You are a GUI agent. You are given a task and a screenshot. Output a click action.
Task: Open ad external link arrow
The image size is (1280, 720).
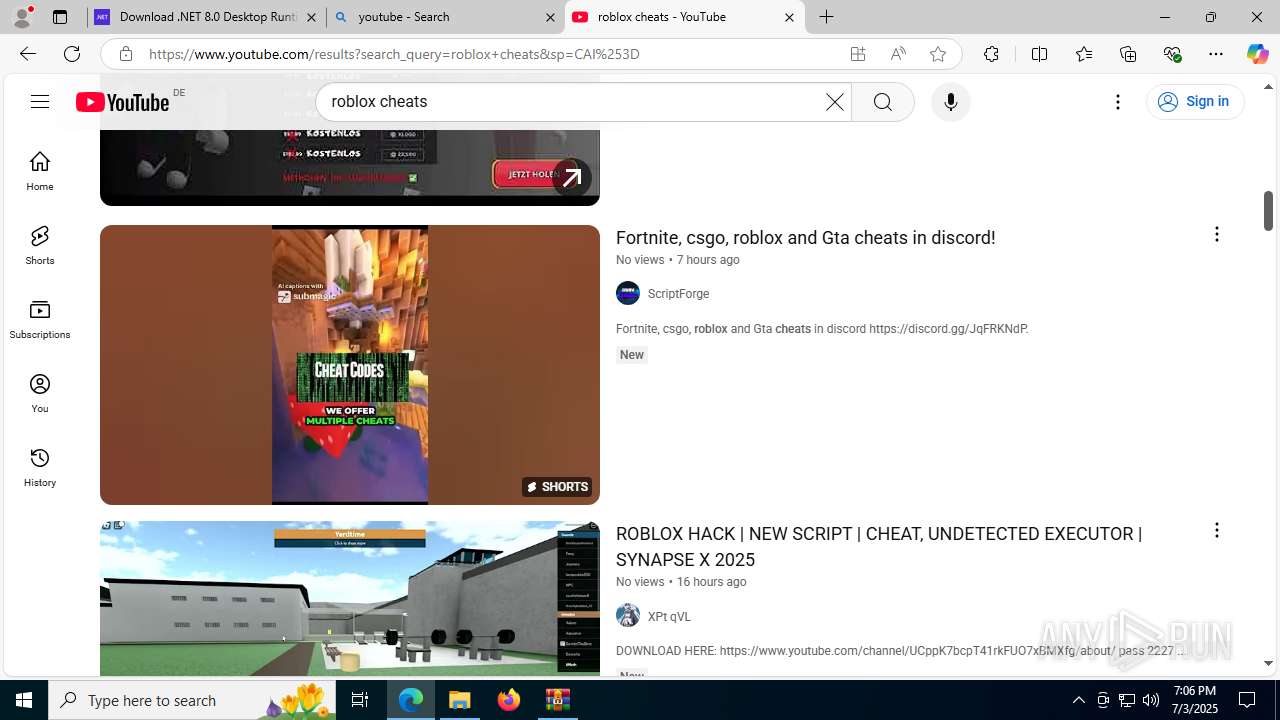click(x=572, y=178)
